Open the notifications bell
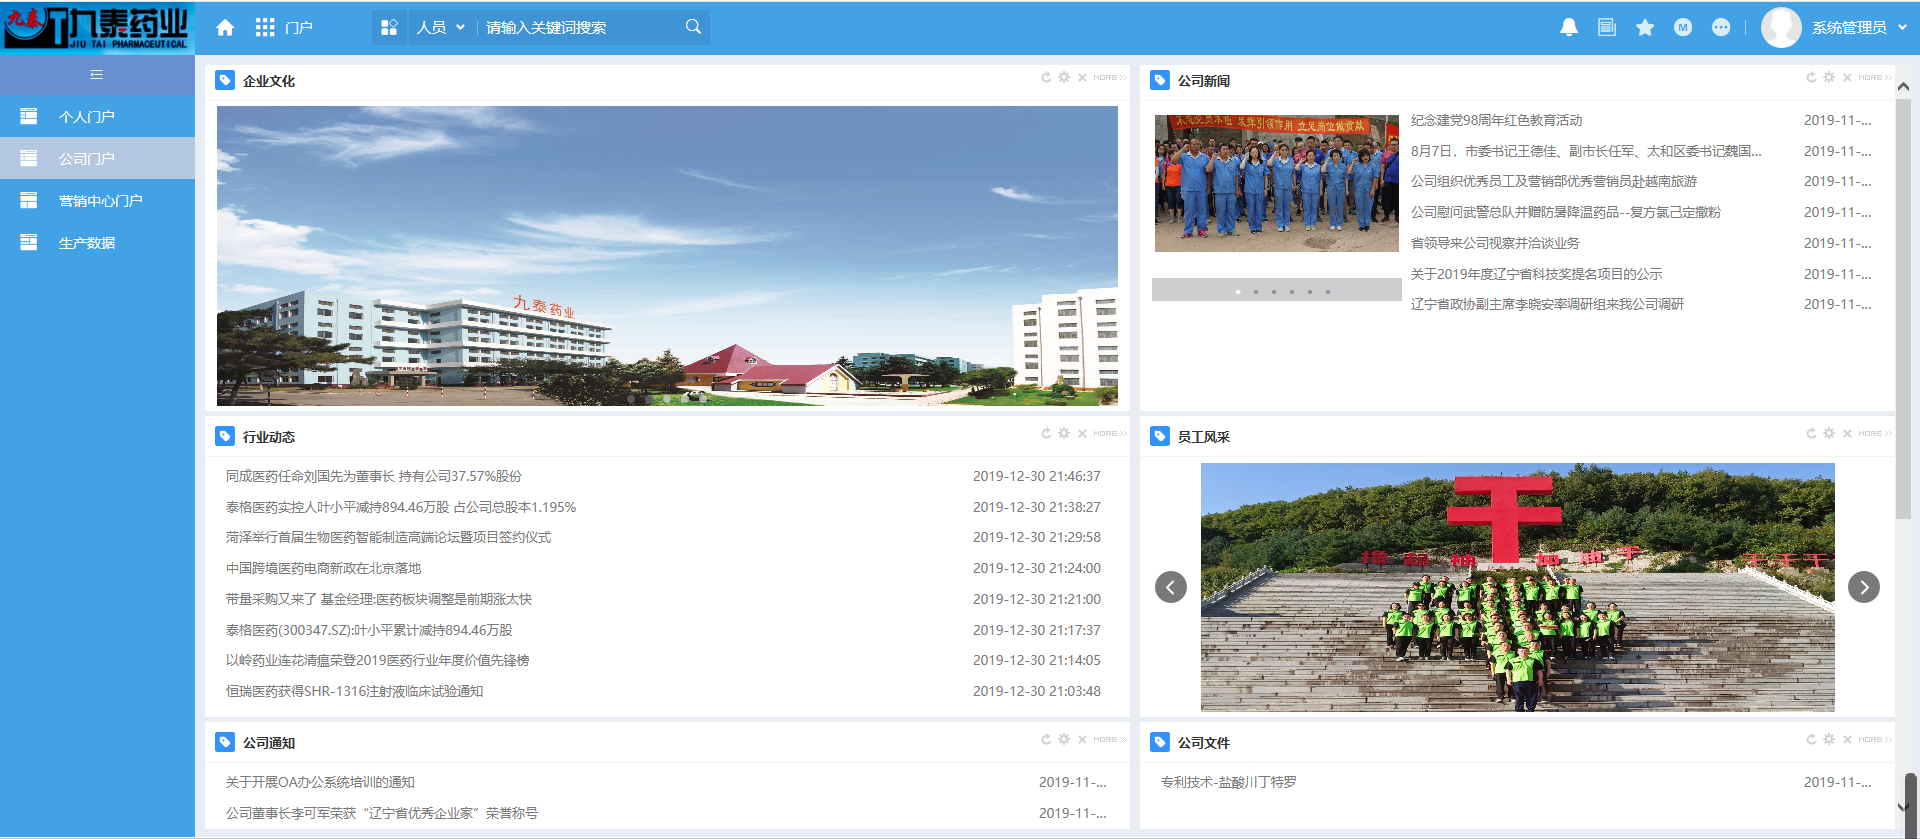Screen dimensions: 1920x839 (1569, 28)
